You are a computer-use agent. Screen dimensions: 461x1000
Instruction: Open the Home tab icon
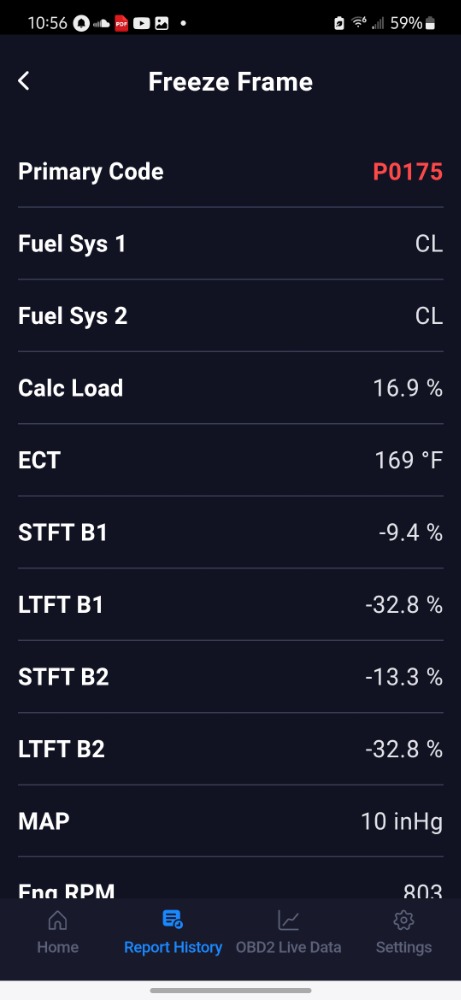click(57, 920)
